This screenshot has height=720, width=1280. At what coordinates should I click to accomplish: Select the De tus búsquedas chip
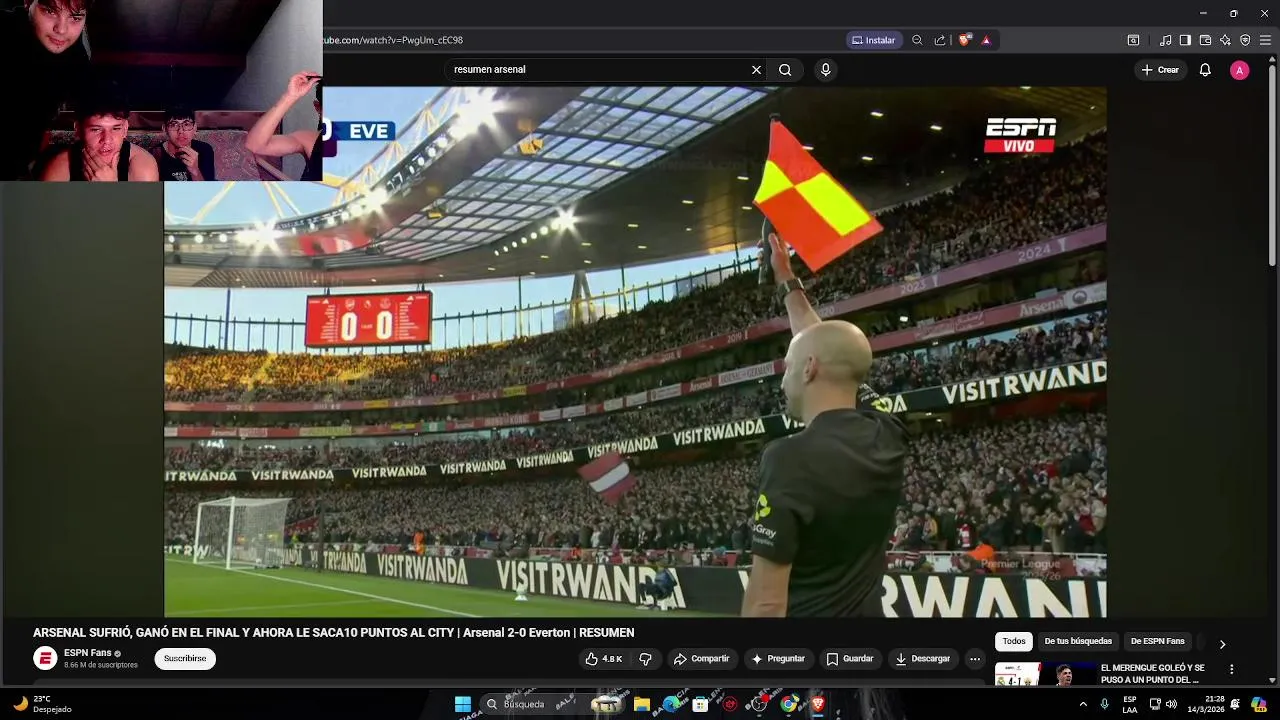(1078, 641)
